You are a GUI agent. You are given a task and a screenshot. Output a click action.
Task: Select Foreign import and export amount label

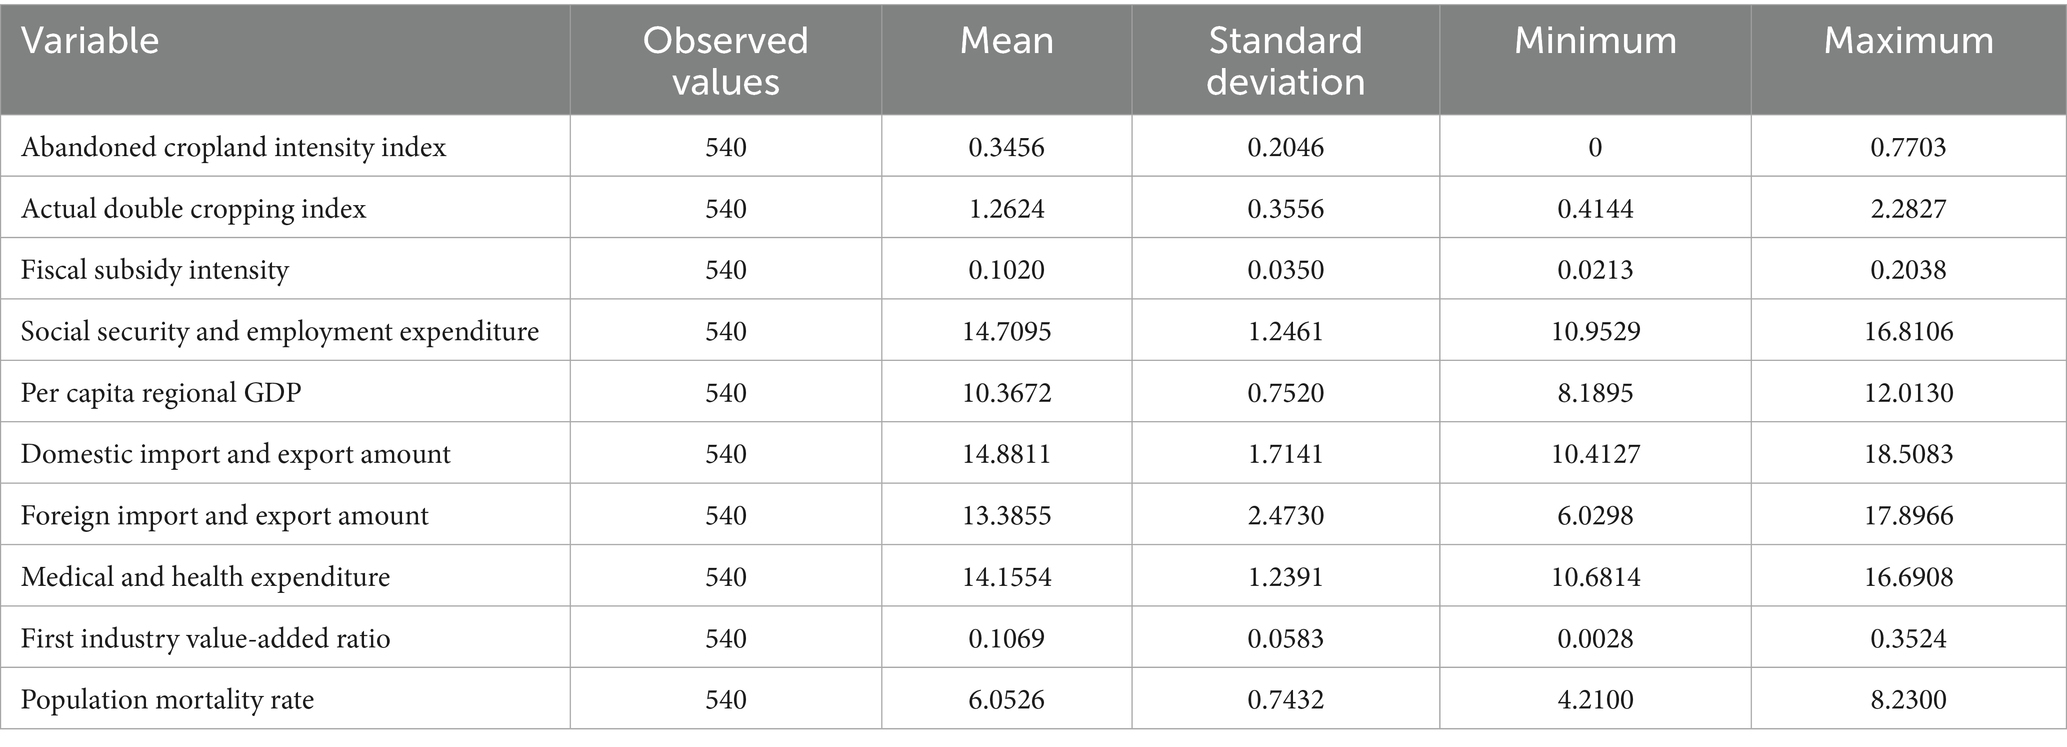[225, 515]
